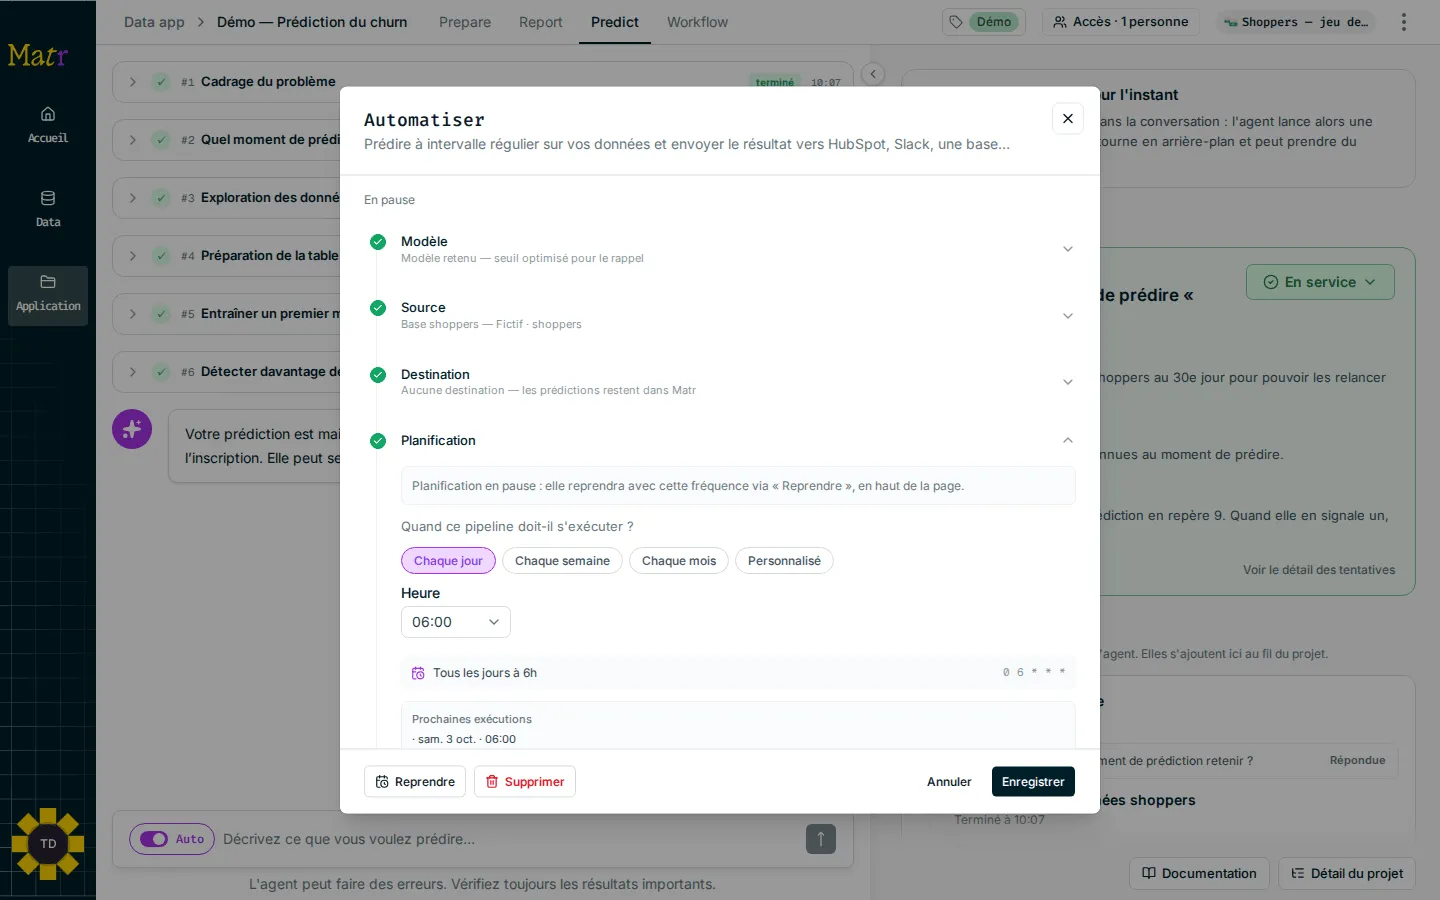Open the Application folder in sidebar
1440x900 pixels.
pos(48,296)
